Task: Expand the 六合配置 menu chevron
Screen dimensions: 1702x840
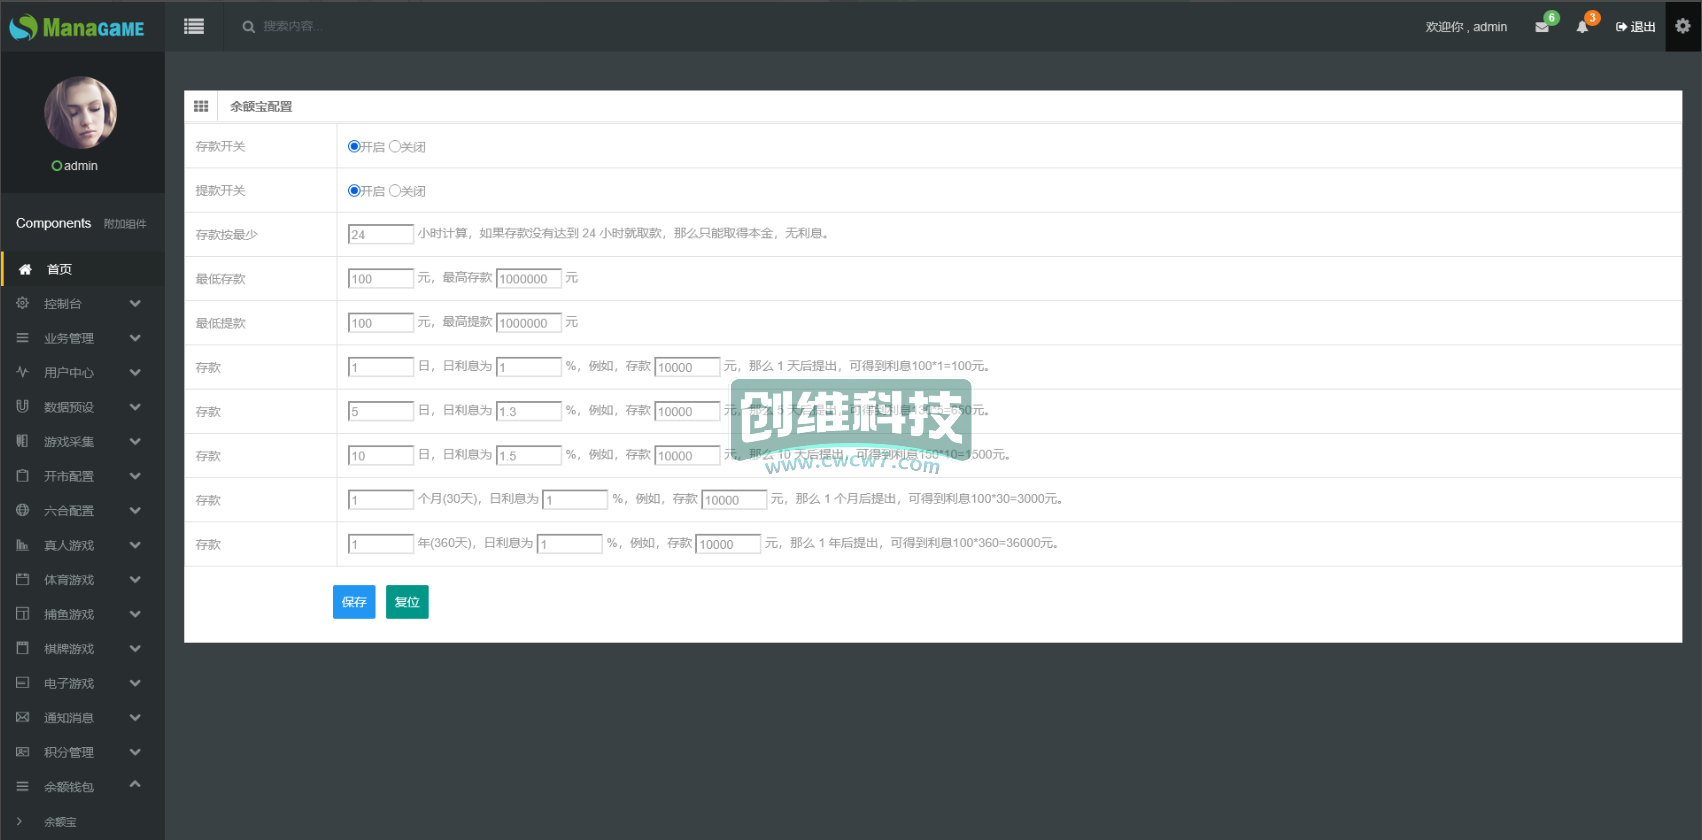Action: [x=135, y=510]
